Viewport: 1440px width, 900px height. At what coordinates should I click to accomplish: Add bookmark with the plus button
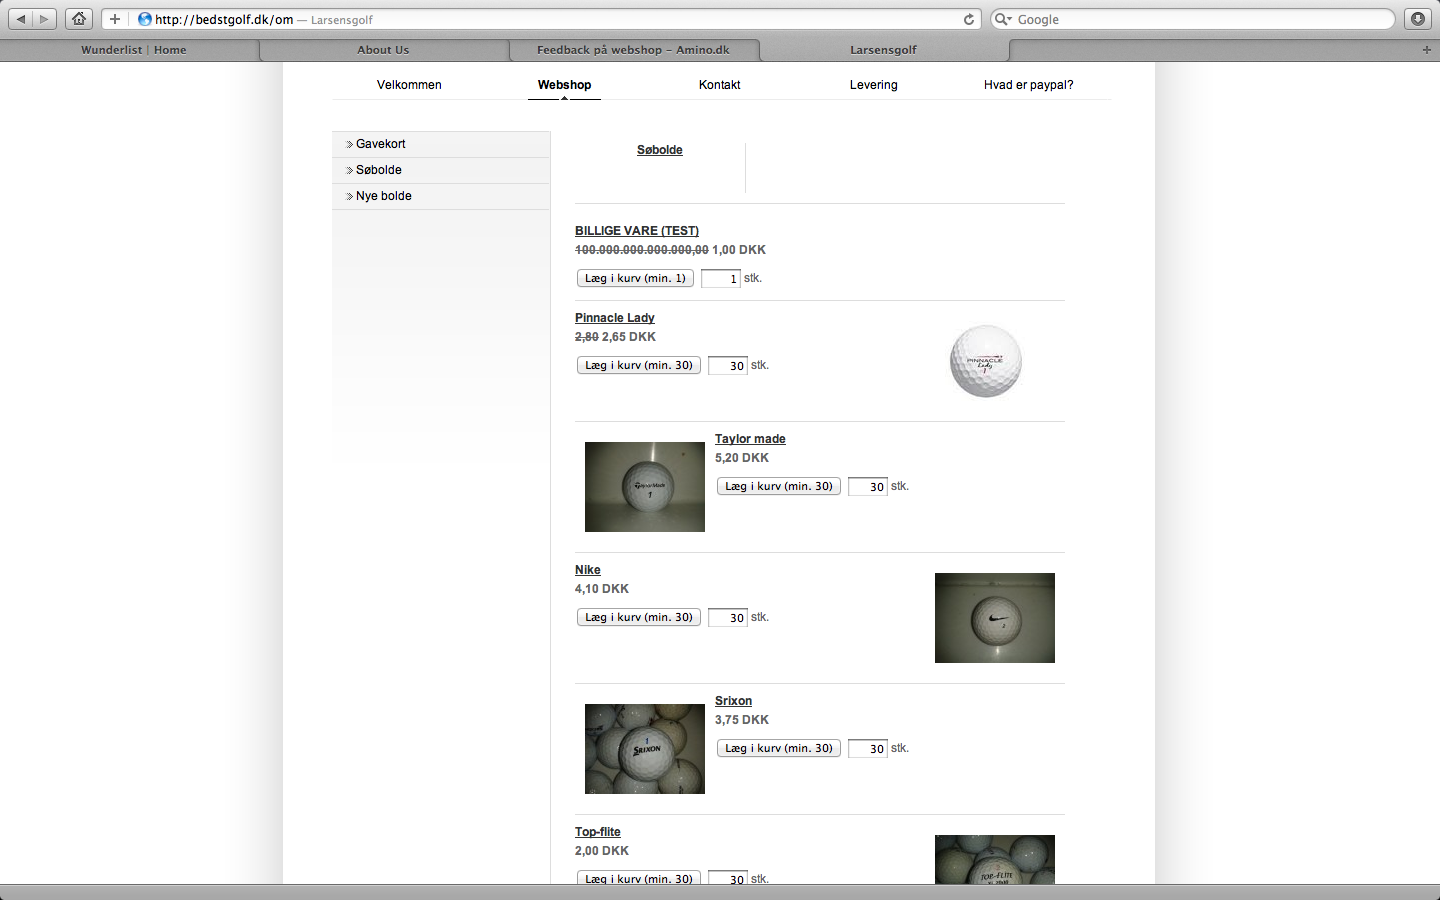(x=115, y=19)
